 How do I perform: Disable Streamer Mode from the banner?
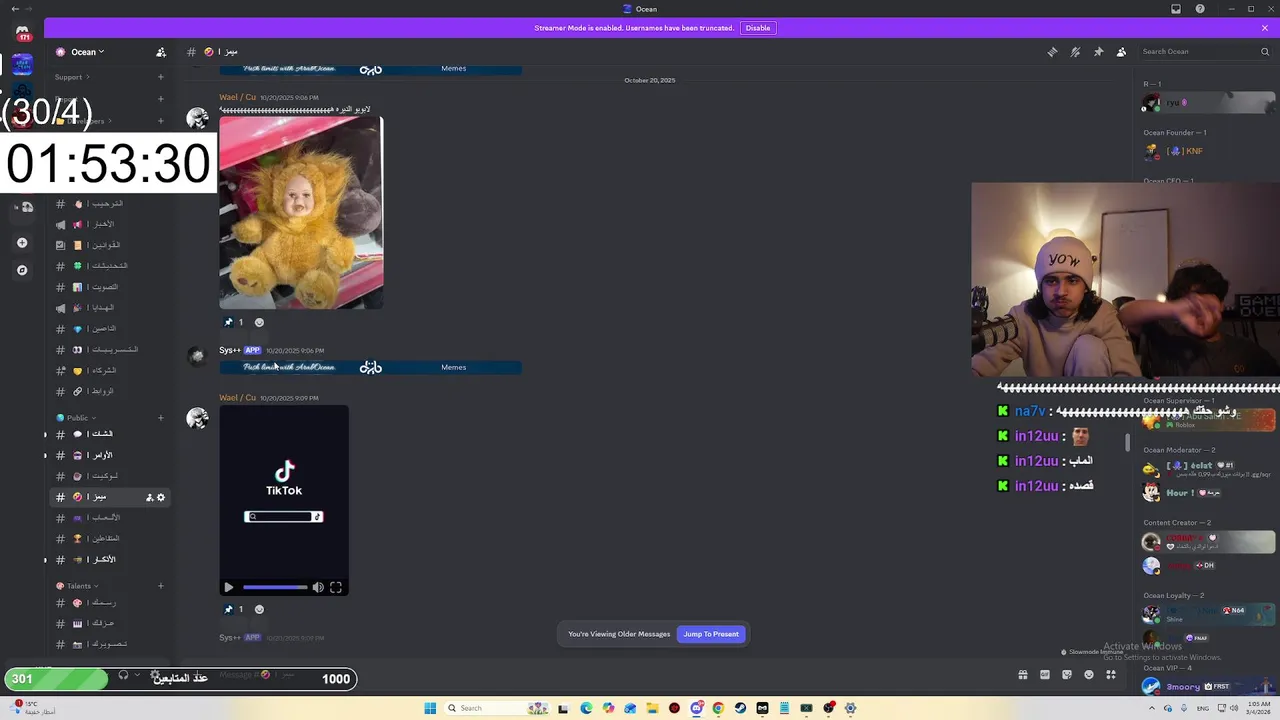click(758, 28)
